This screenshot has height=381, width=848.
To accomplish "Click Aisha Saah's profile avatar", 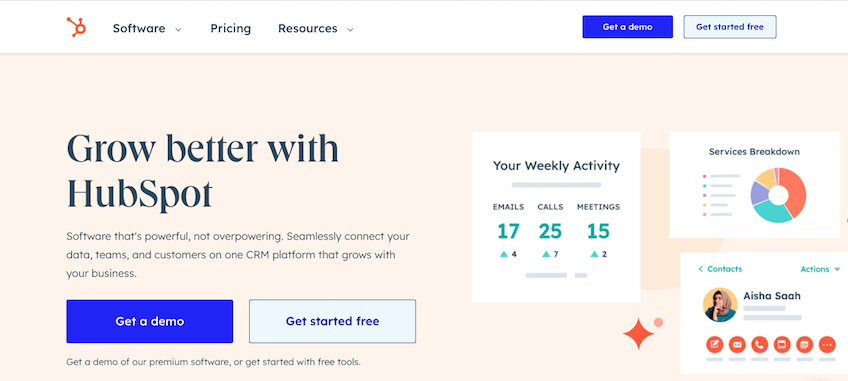I will (x=720, y=305).
